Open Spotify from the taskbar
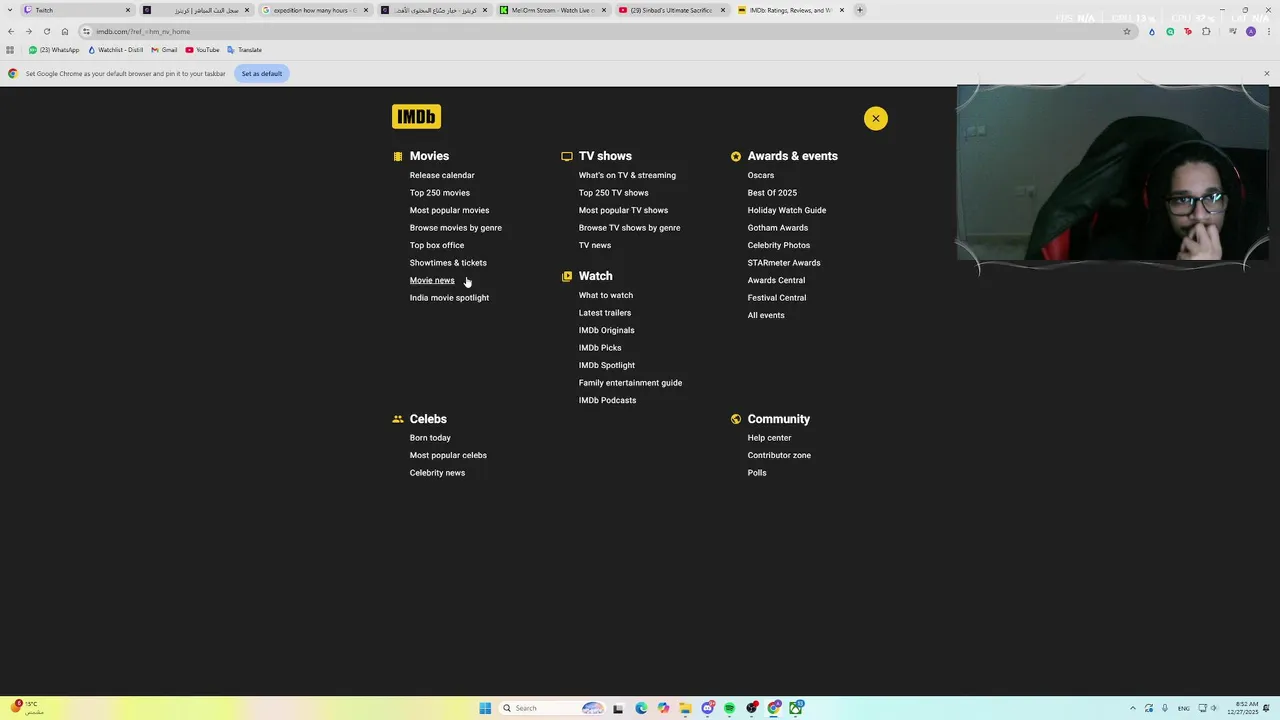 (x=729, y=708)
